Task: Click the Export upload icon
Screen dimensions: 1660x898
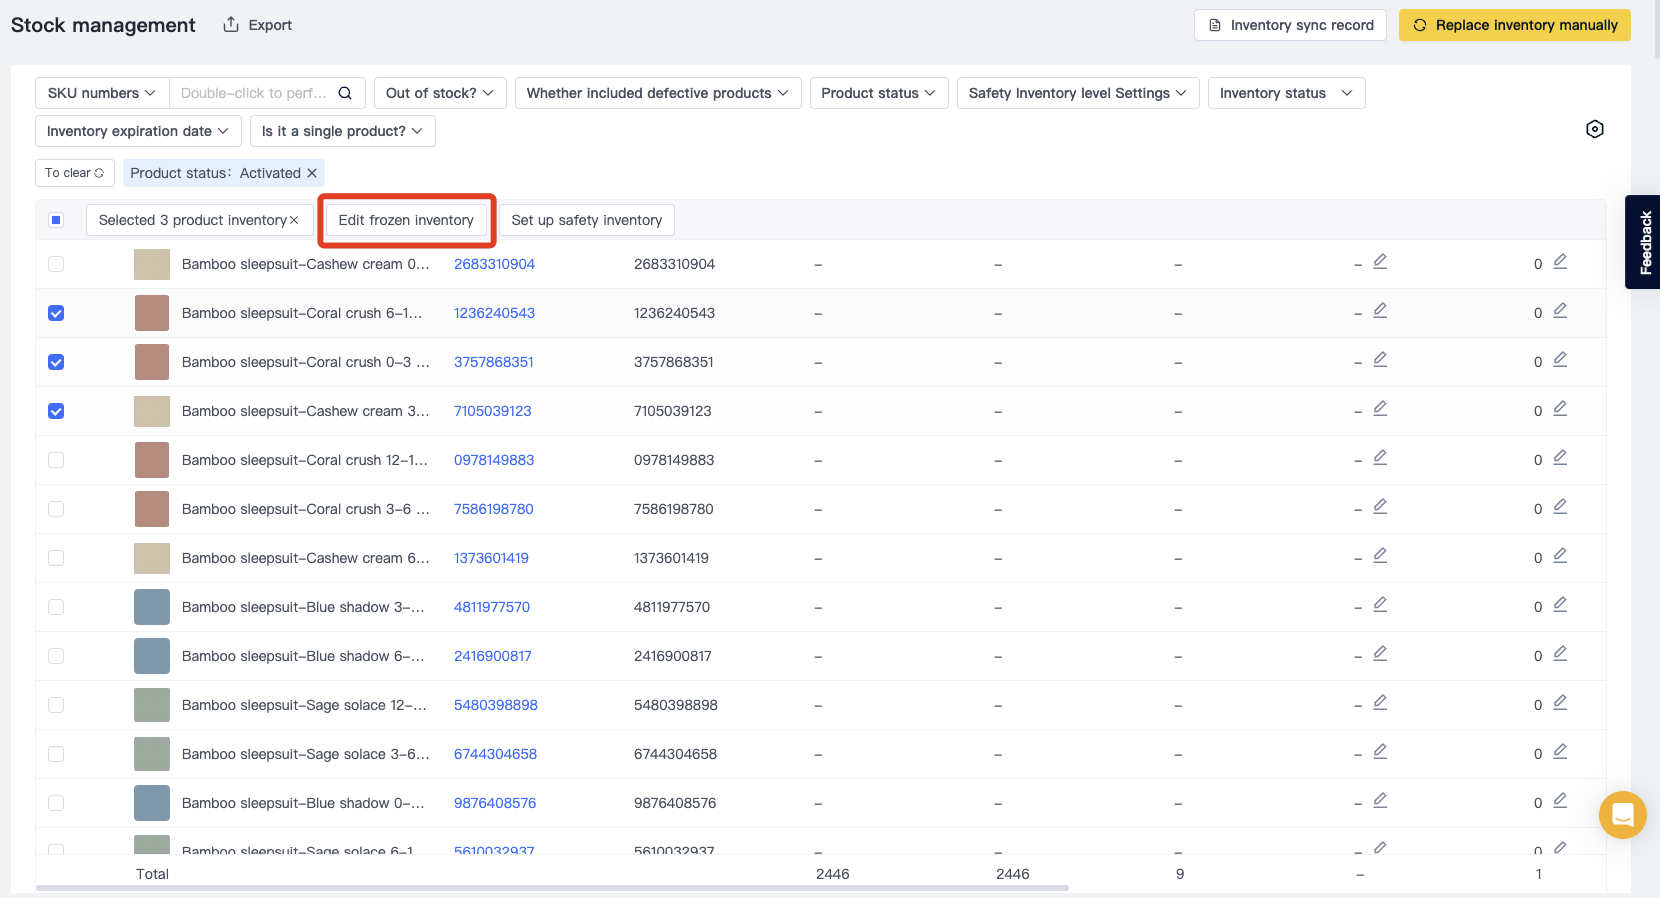Action: pyautogui.click(x=231, y=25)
